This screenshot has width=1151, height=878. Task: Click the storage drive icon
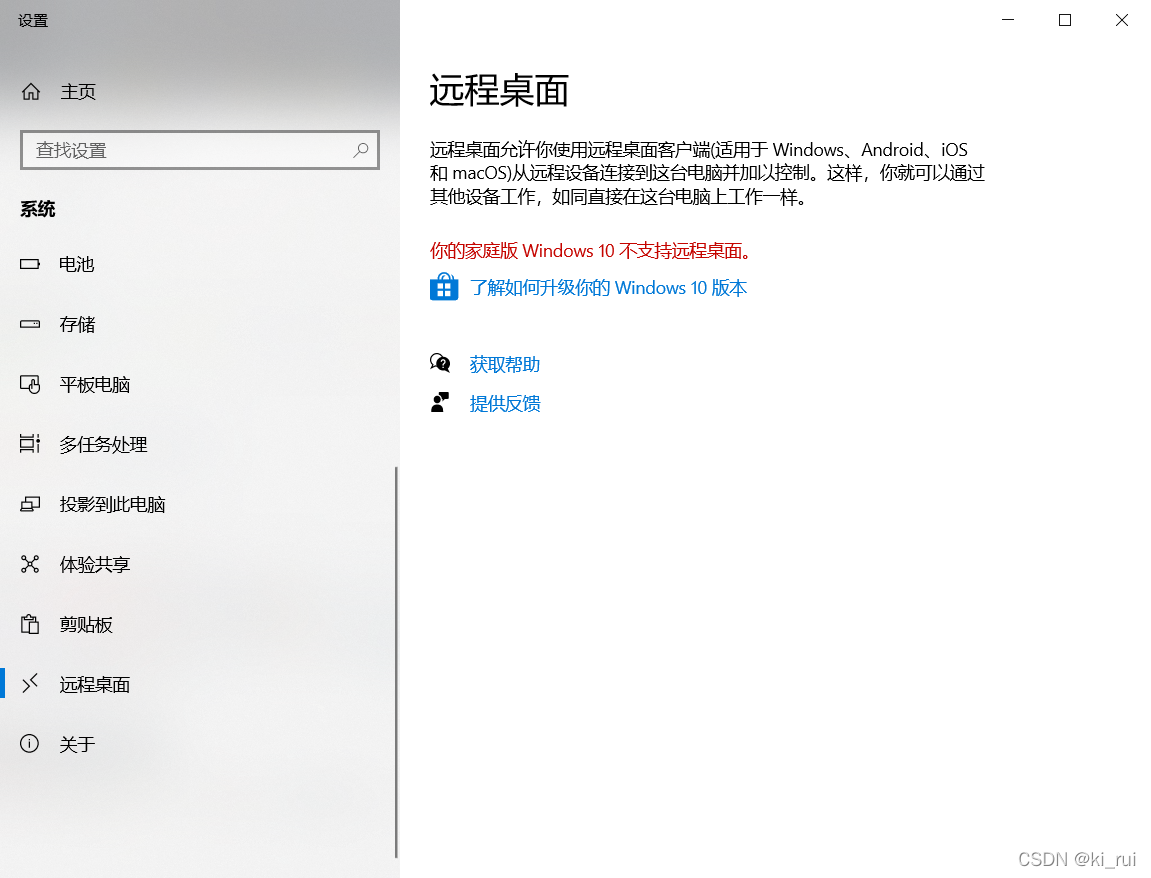pos(30,324)
